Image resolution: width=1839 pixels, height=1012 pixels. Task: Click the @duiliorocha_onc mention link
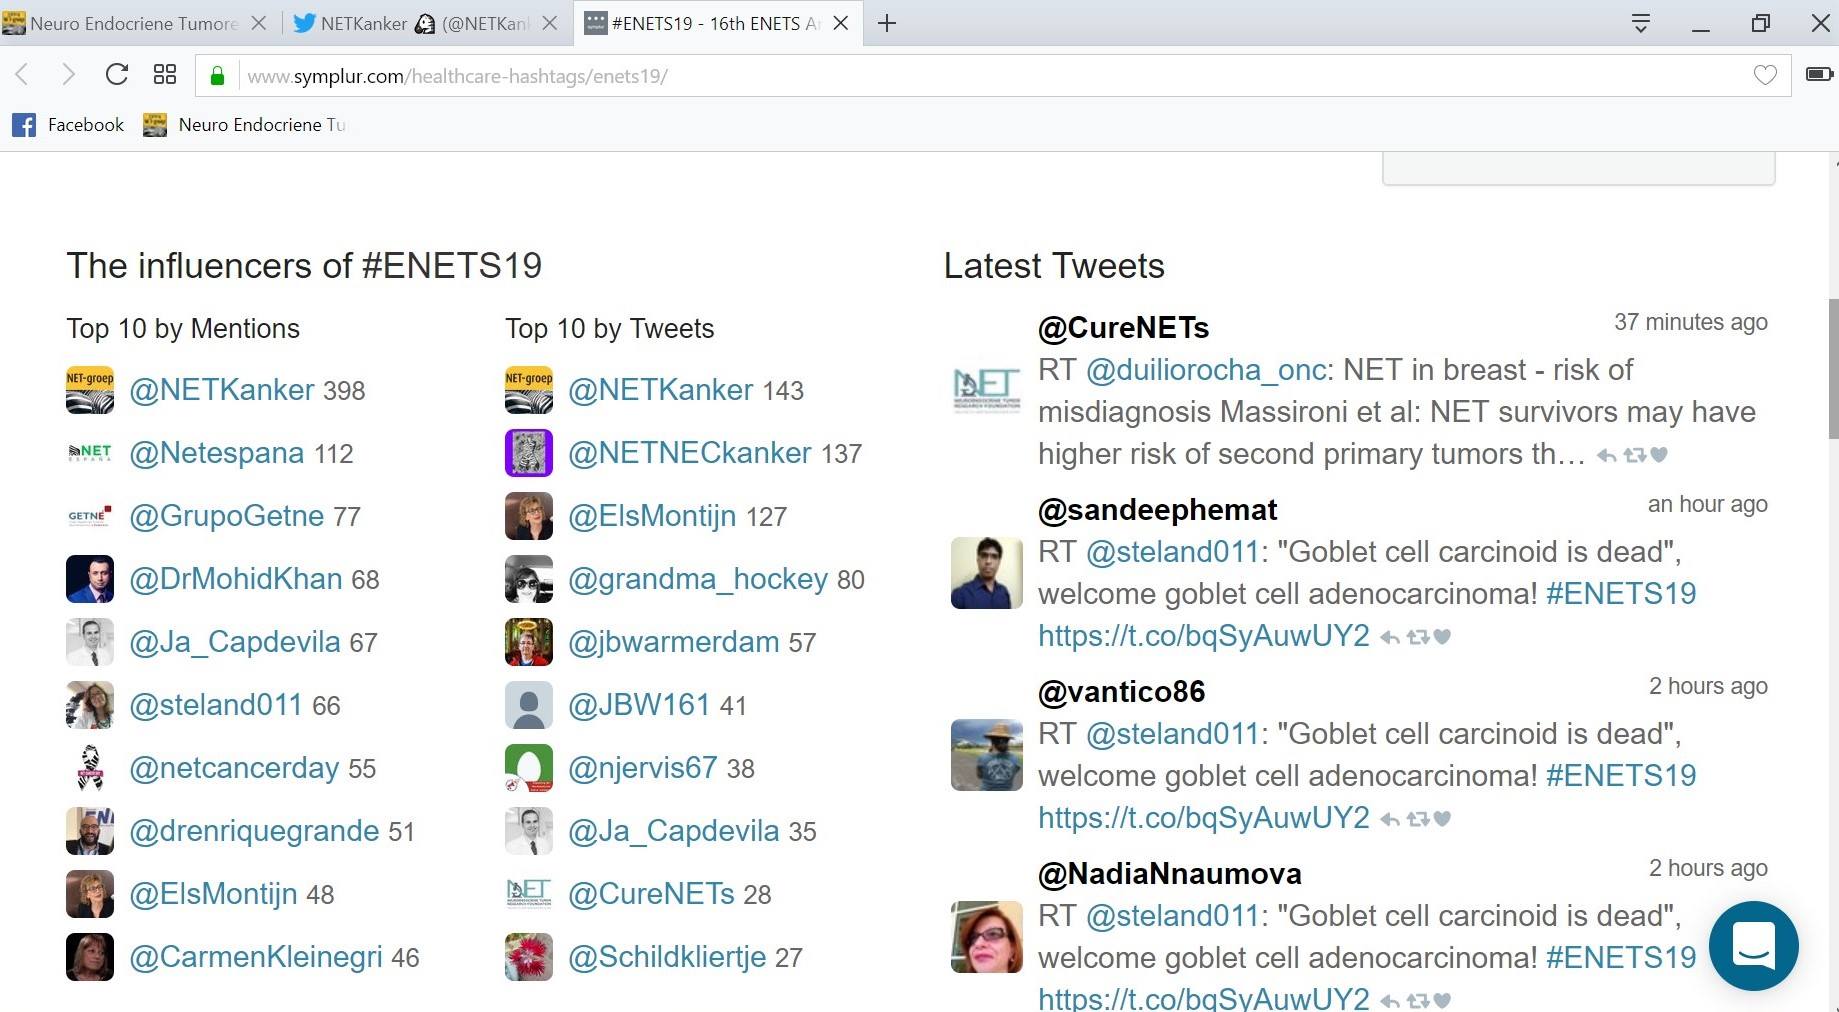pos(1206,370)
